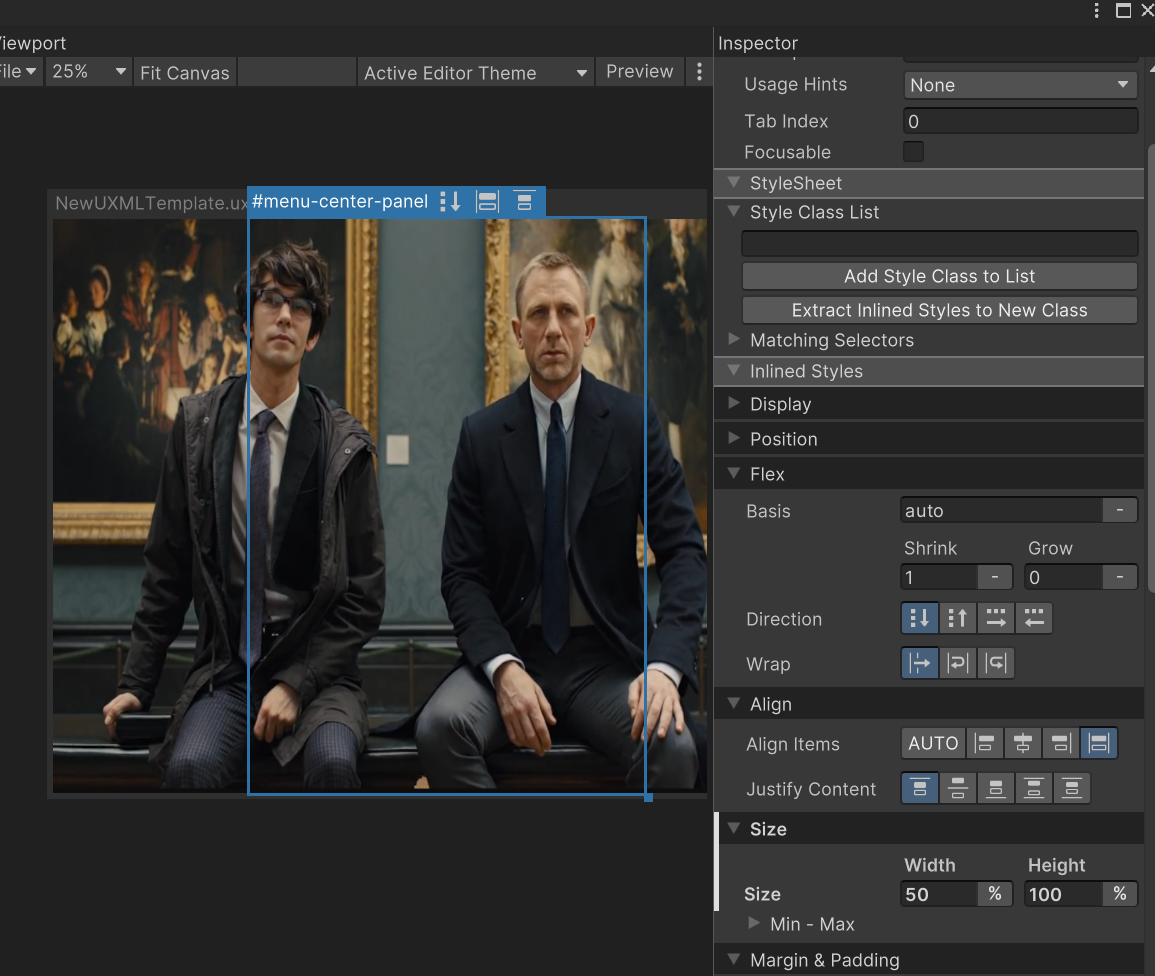Change the Width unit % selector
This screenshot has width=1155, height=976.
pyautogui.click(x=994, y=894)
